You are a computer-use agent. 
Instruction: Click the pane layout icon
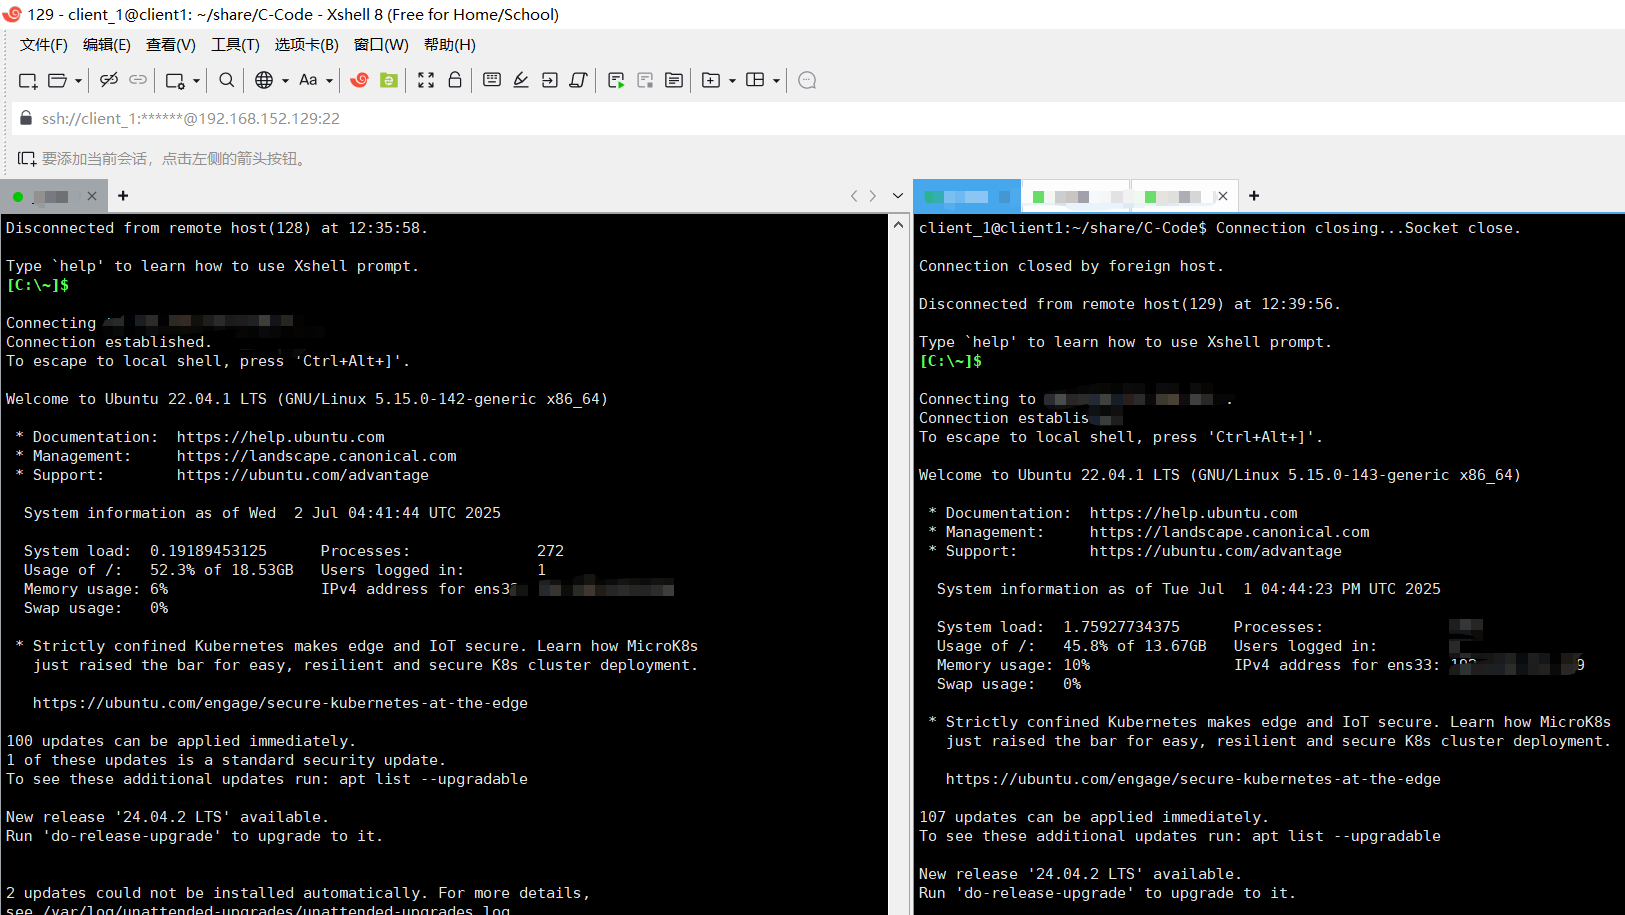click(755, 80)
